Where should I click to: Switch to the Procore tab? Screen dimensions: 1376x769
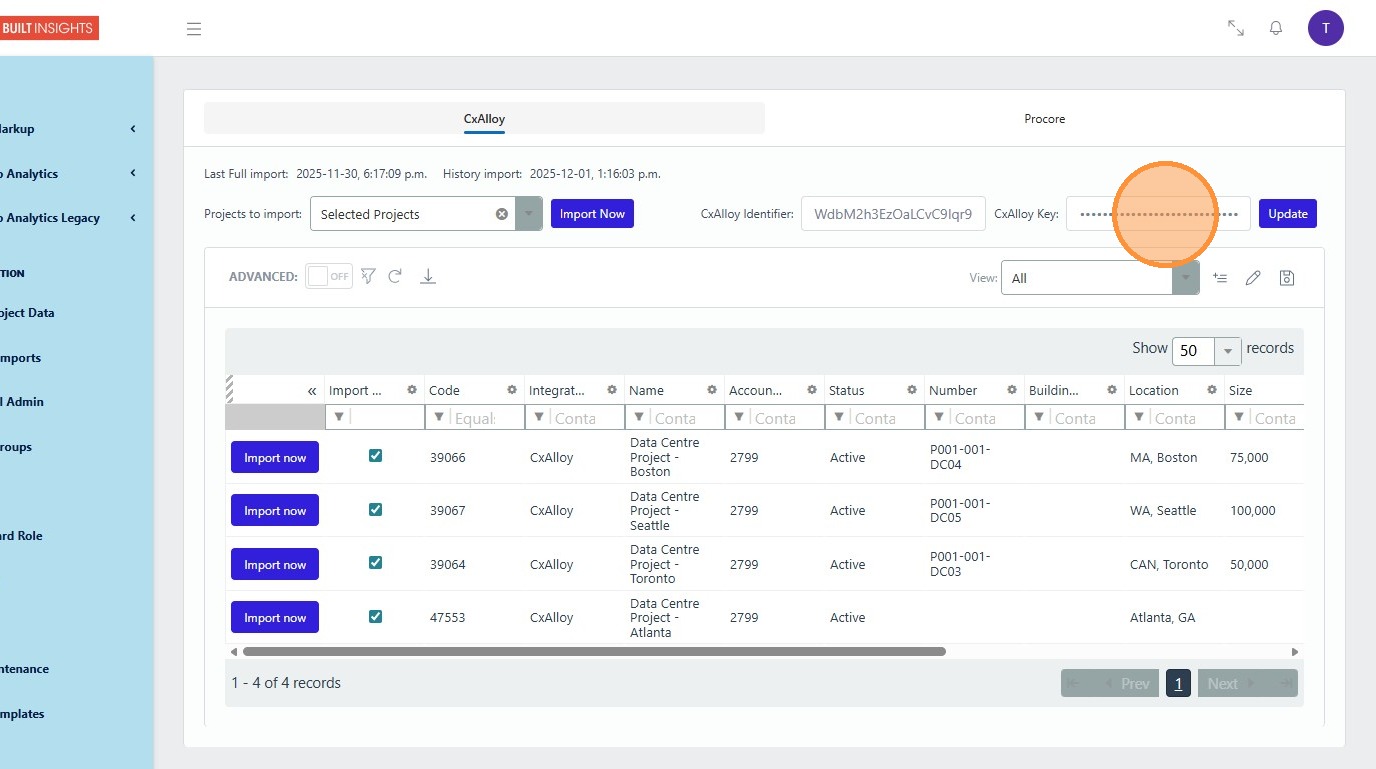(1044, 119)
